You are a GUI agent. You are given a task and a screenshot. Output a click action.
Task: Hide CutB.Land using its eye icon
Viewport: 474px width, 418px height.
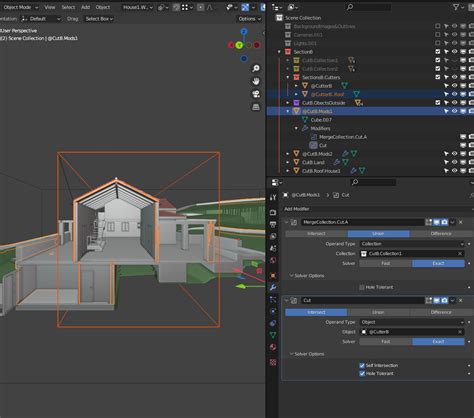tap(455, 162)
